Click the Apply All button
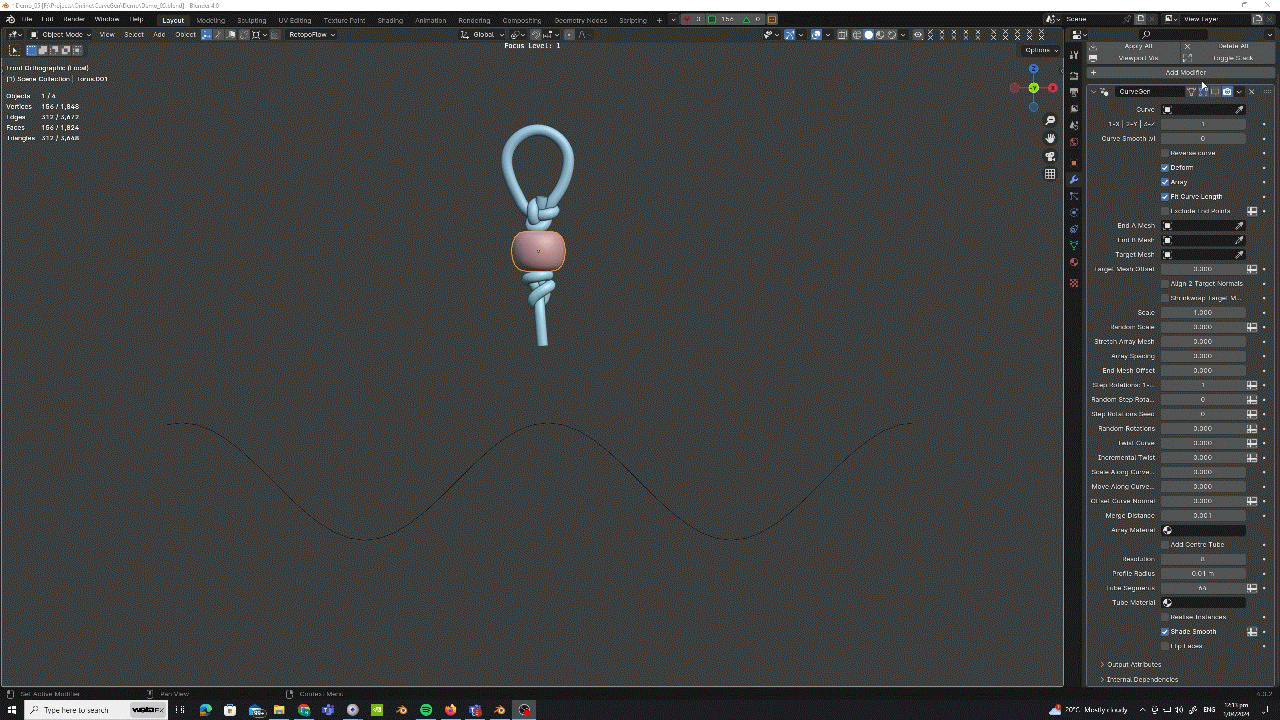The image size is (1280, 720). click(1138, 46)
